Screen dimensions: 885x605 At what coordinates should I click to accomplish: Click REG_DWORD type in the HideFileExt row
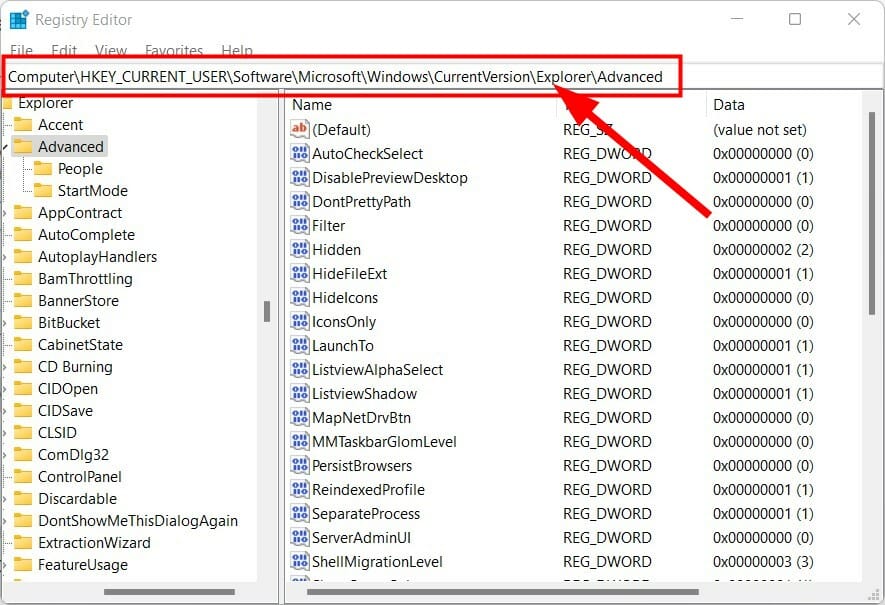click(607, 274)
